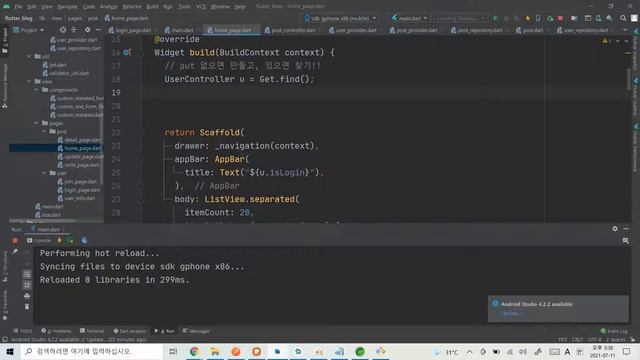
Task: Click the Chrome icon in the taskbar
Action: 194,351
